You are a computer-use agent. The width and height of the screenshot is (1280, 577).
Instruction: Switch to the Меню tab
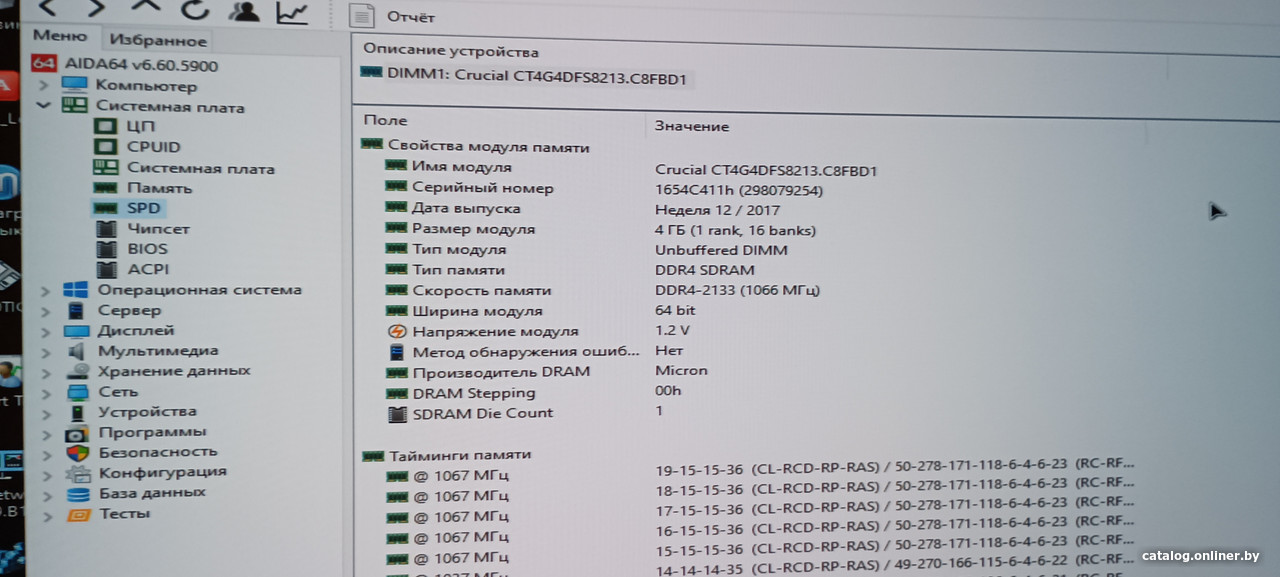pyautogui.click(x=60, y=36)
